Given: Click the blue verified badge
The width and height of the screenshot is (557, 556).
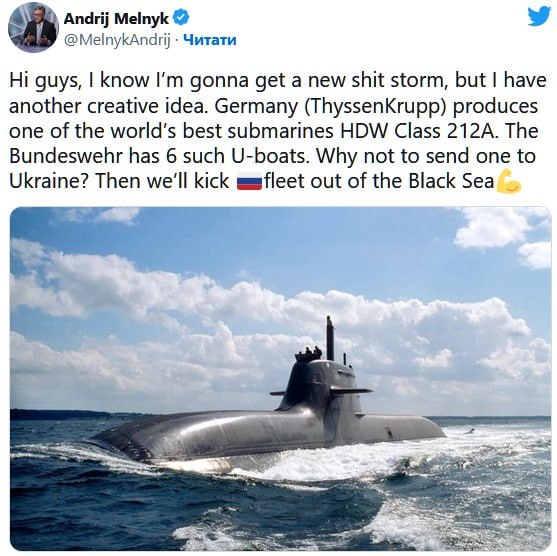Looking at the screenshot, I should point(181,17).
